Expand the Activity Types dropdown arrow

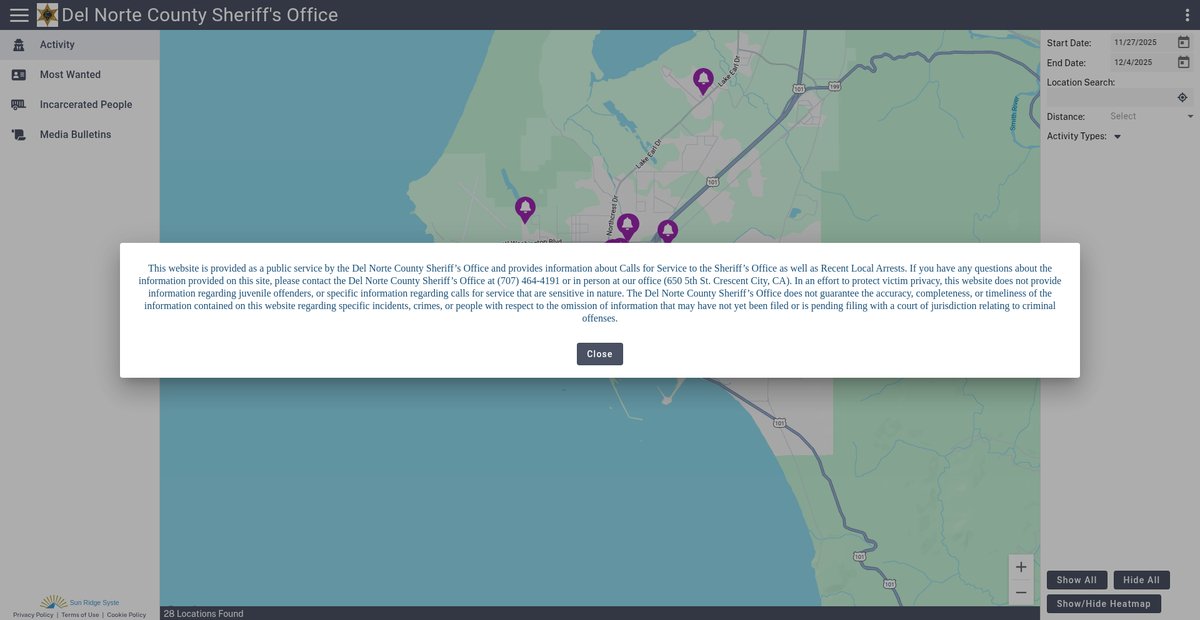tap(1117, 136)
